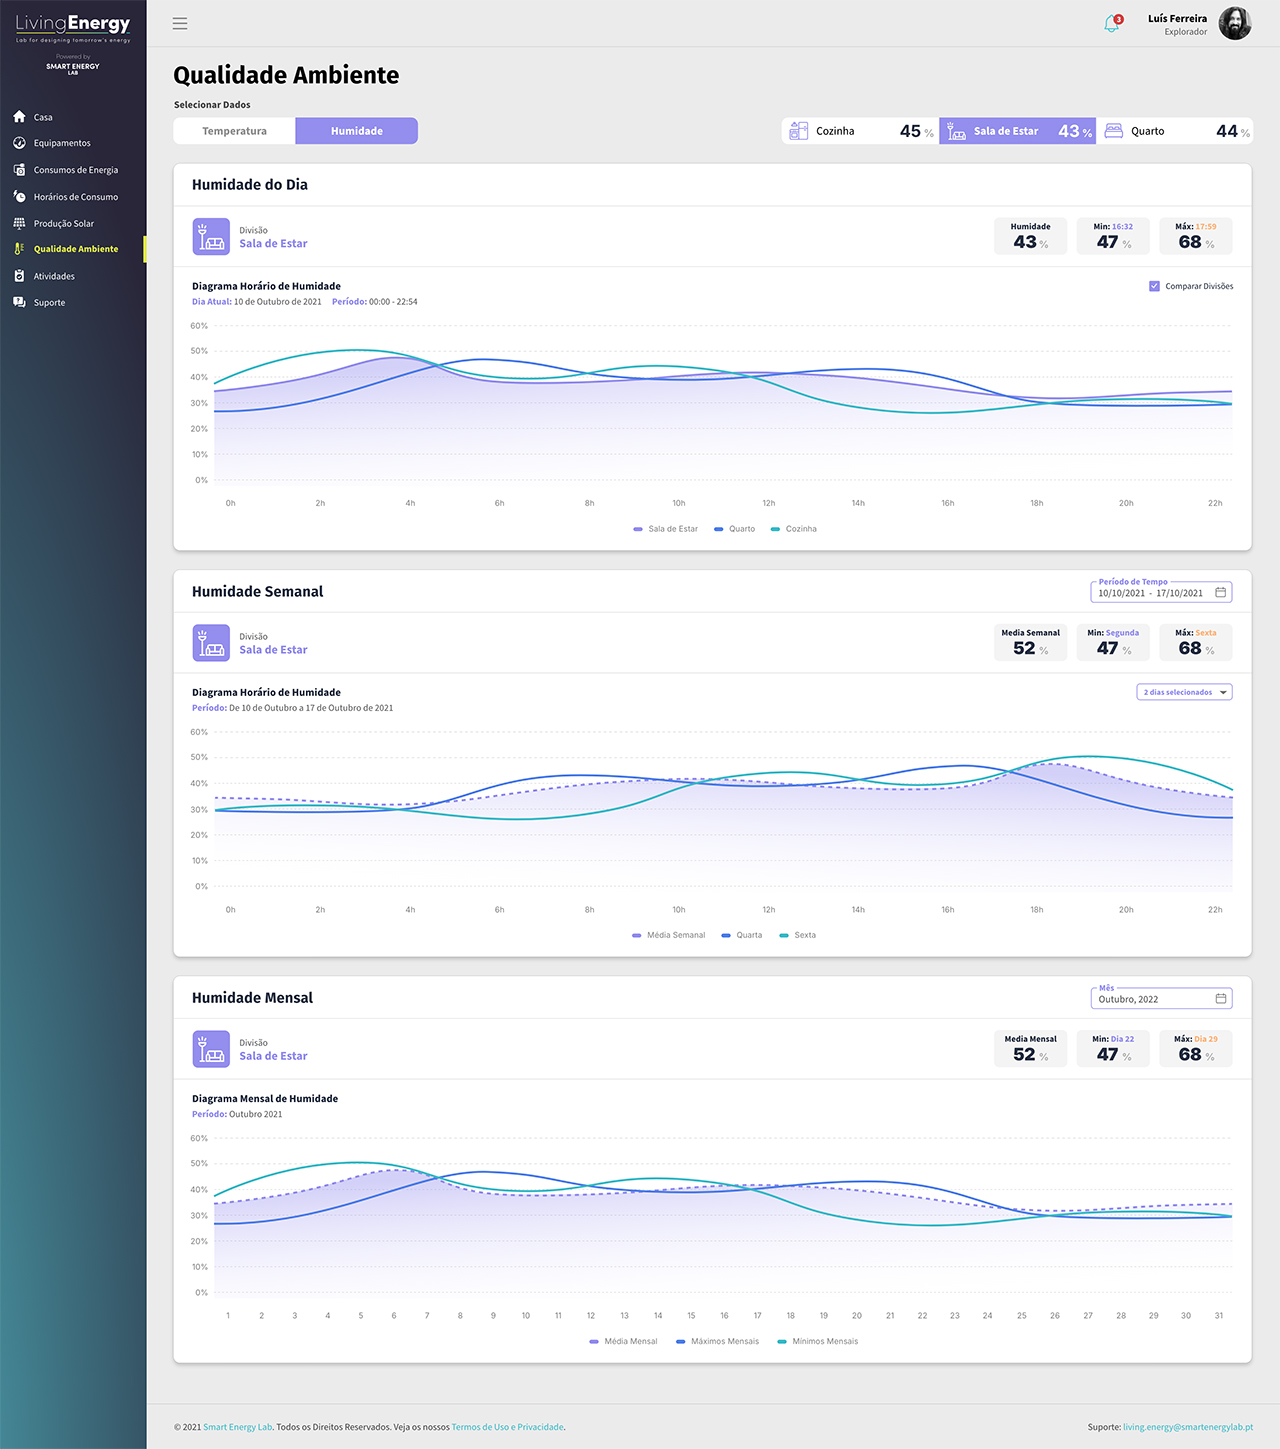
Task: Open the Atividades clipboard icon
Action: (x=19, y=276)
